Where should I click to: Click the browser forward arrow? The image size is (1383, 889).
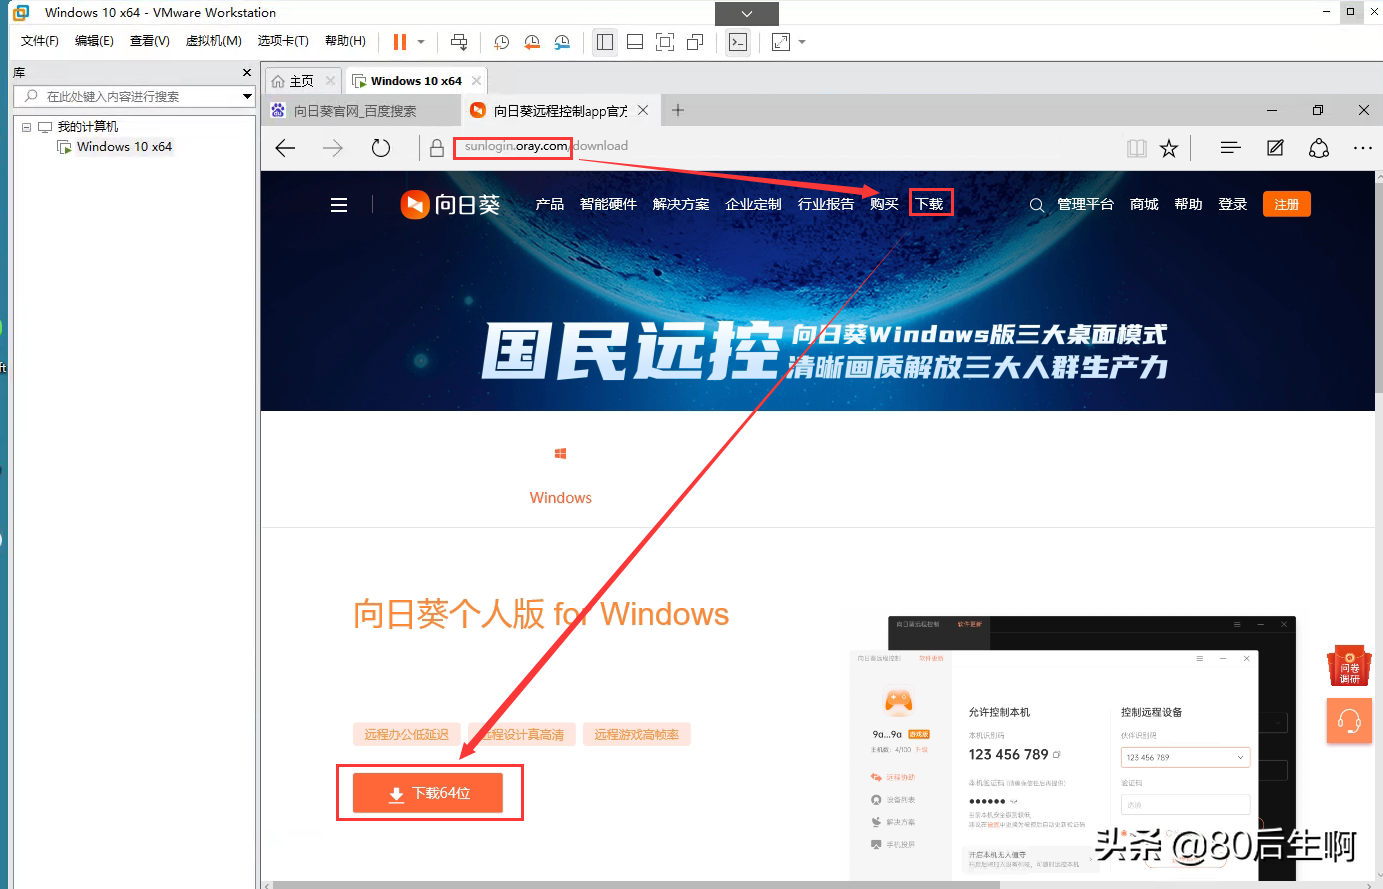(x=333, y=148)
